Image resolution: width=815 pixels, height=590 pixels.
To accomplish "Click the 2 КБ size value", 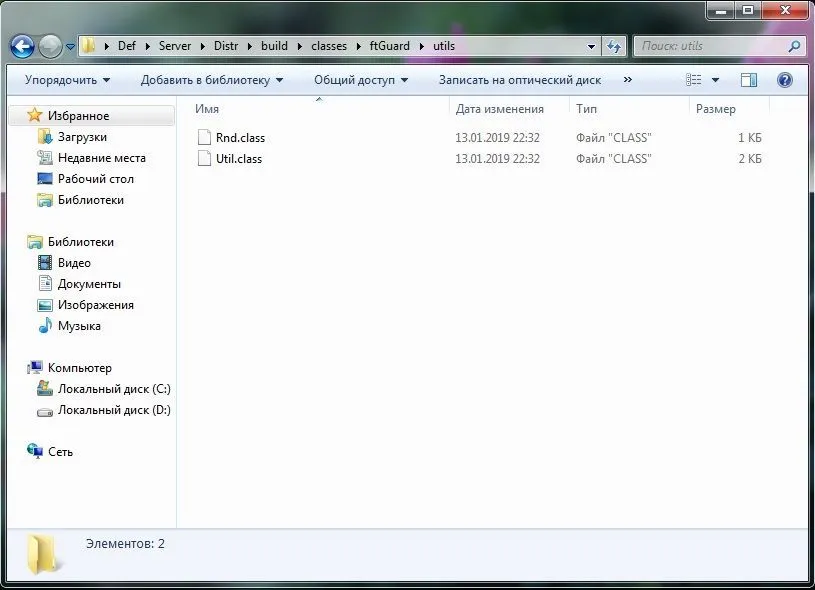I will (x=750, y=159).
